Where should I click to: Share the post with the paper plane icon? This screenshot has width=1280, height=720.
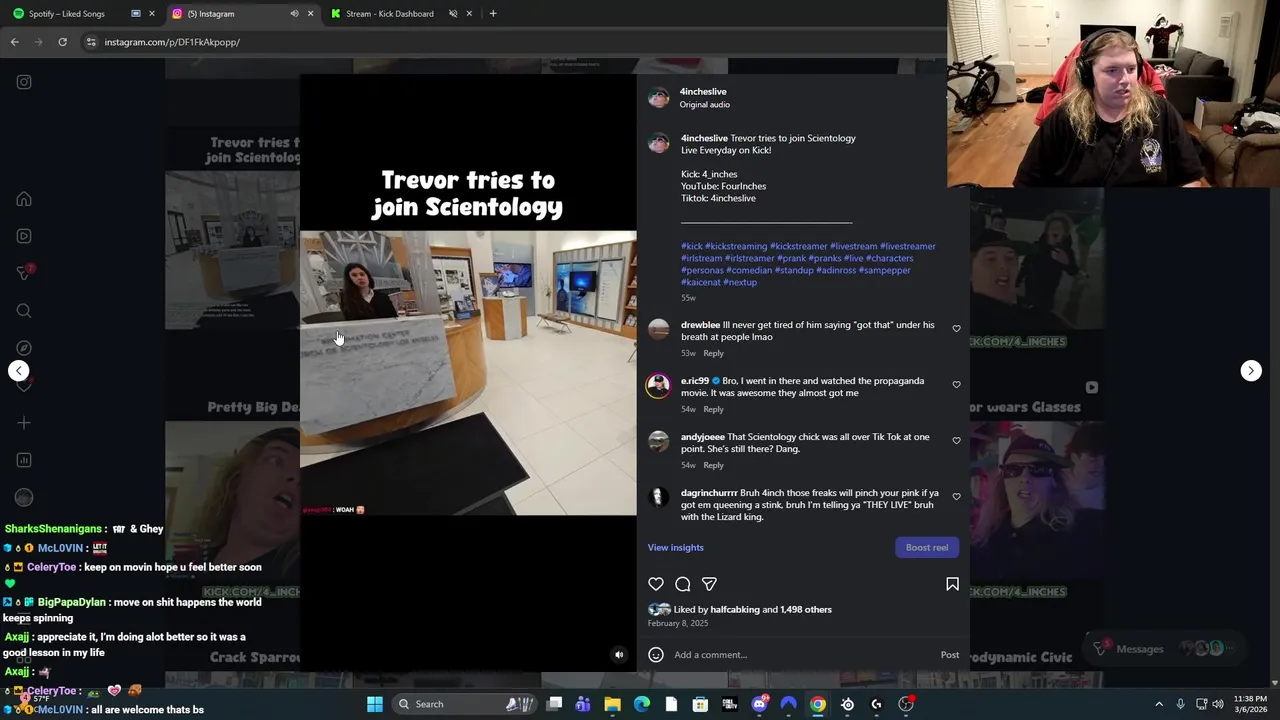point(709,584)
